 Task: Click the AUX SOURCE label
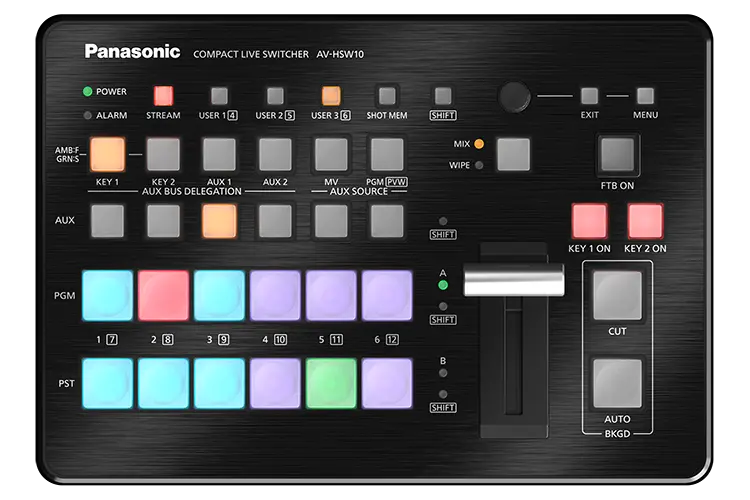(x=359, y=191)
